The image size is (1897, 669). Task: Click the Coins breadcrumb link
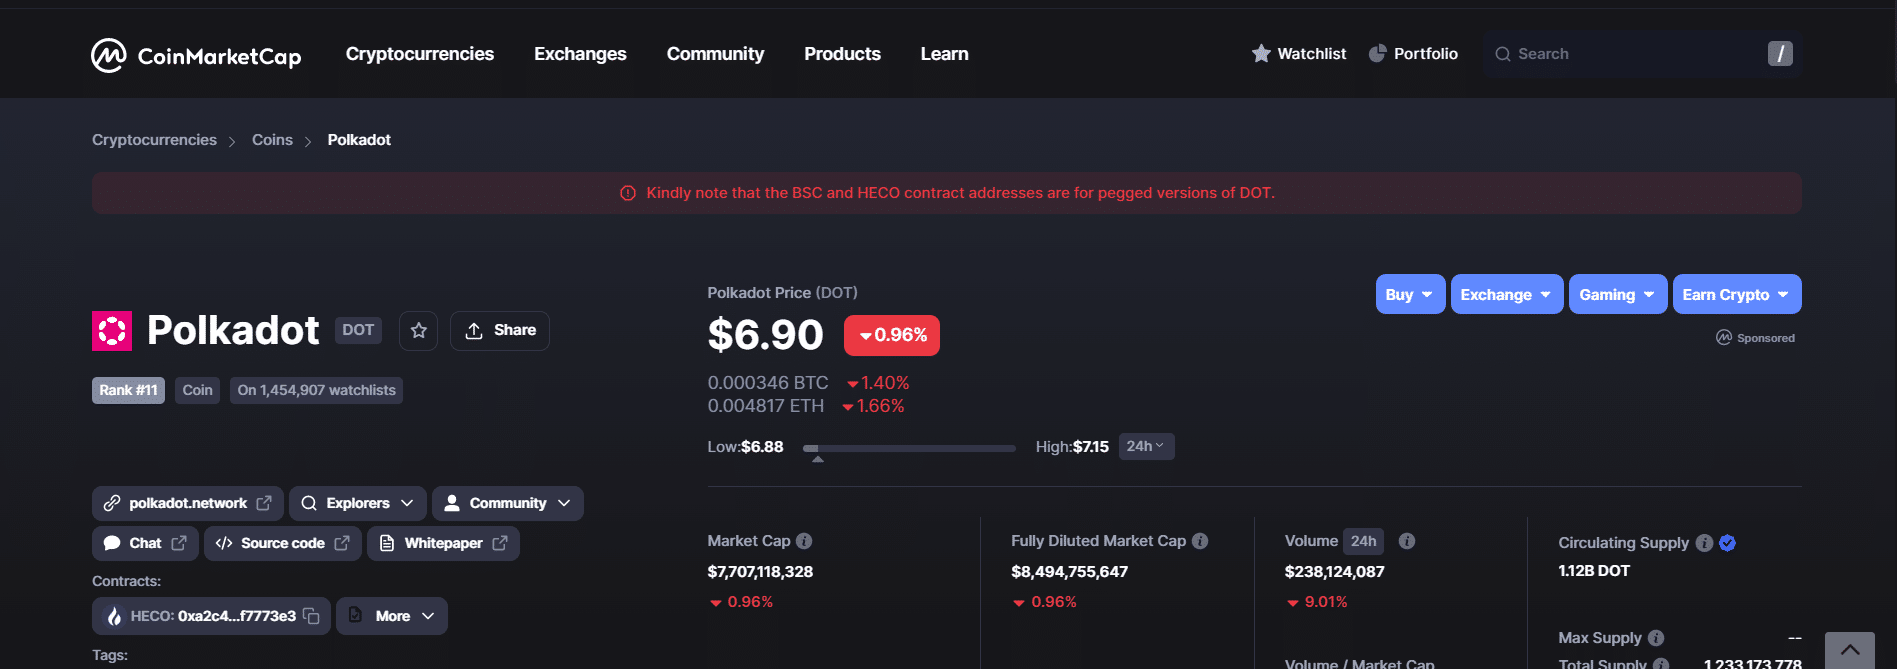(x=272, y=140)
